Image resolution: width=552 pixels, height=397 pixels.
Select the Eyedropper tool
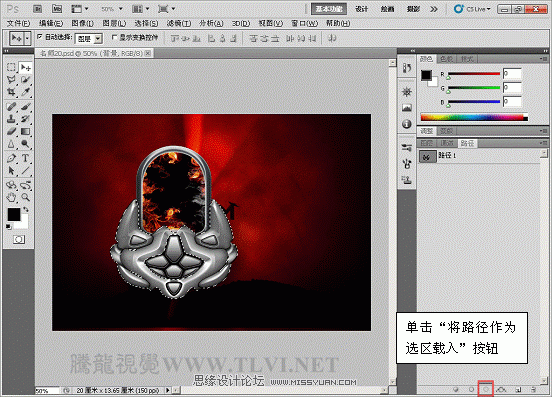[x=25, y=92]
